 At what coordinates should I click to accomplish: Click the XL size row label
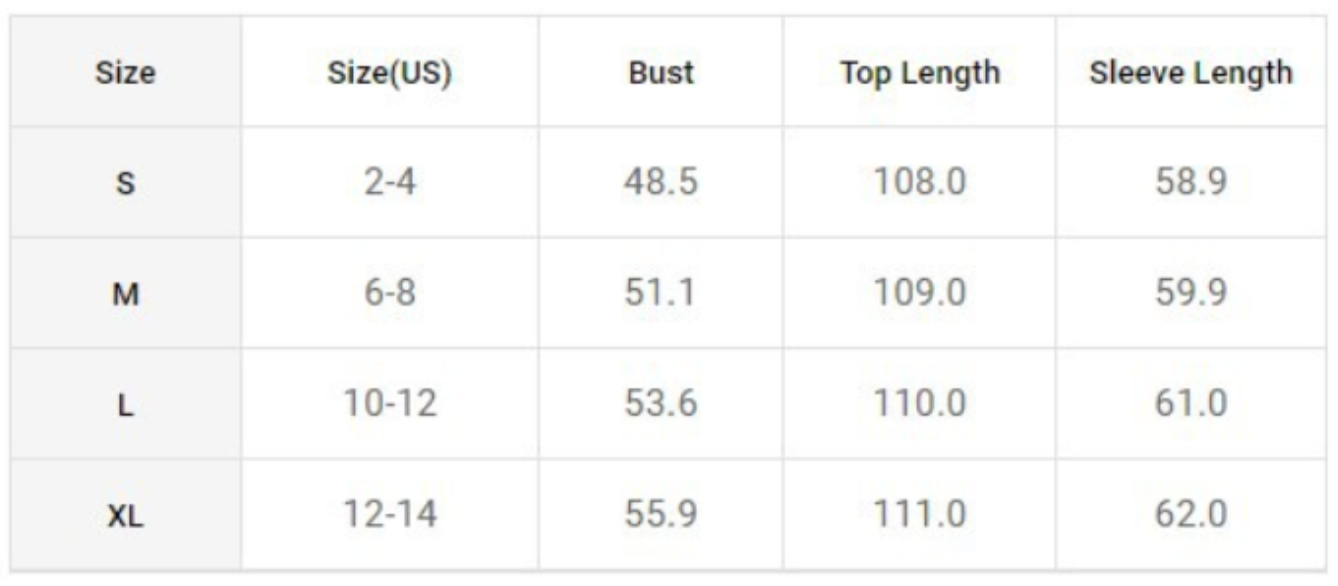(x=126, y=517)
